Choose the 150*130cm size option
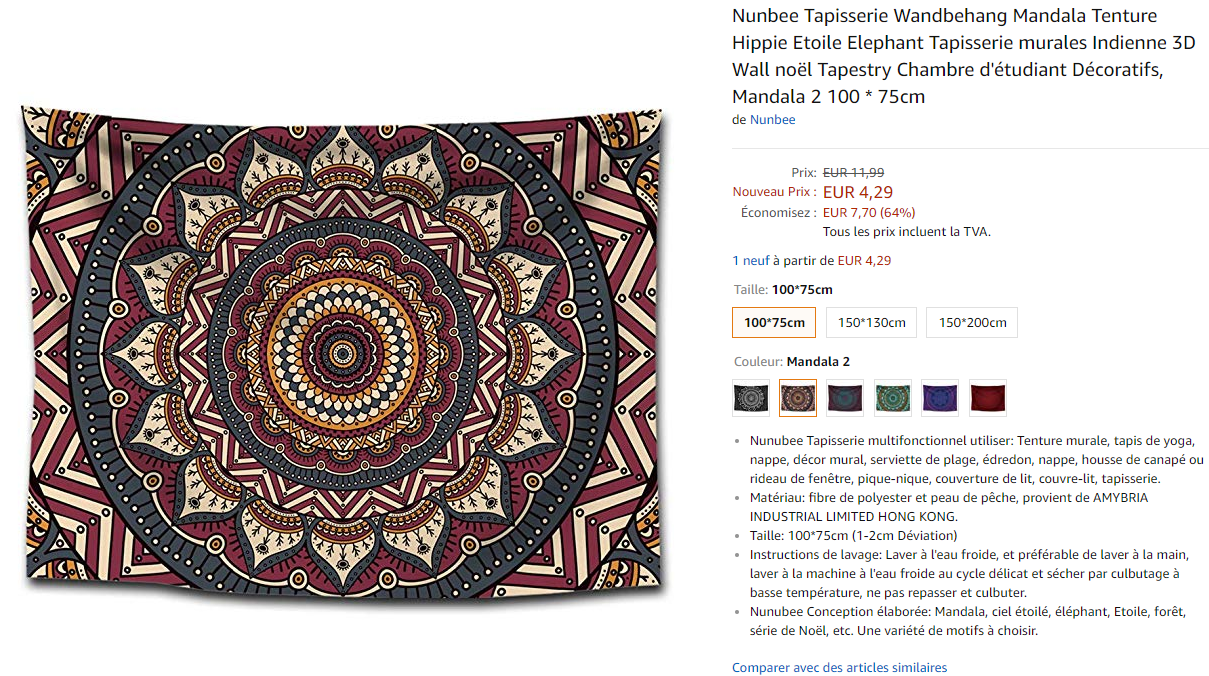Screen dimensions: 1209x676 [x=871, y=322]
